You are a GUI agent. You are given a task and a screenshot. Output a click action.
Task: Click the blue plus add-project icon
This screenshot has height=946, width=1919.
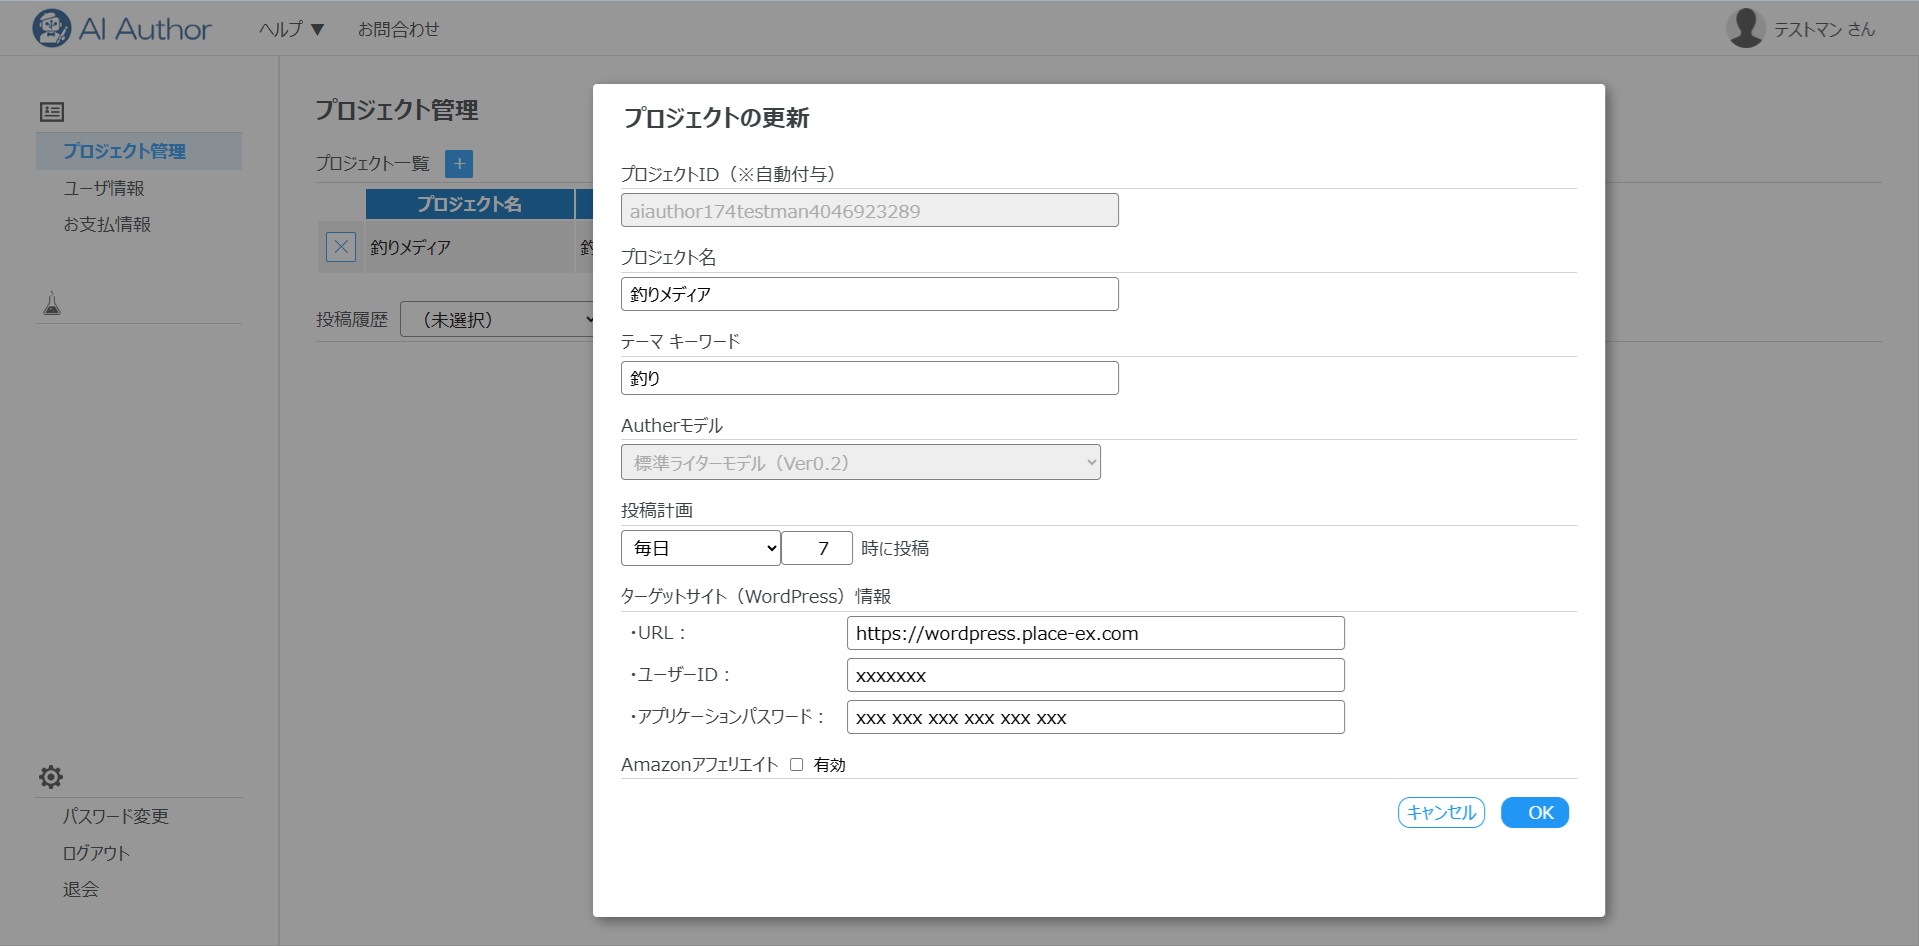point(459,164)
